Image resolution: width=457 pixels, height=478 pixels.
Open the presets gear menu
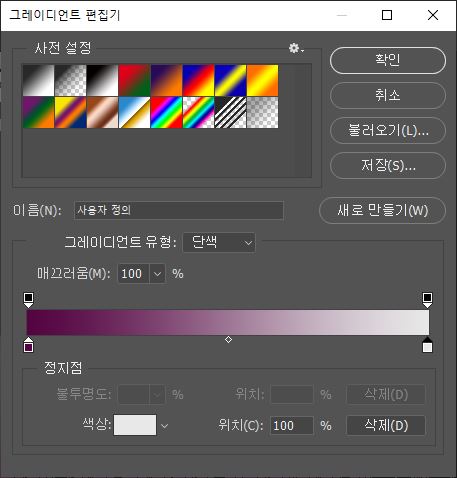296,49
